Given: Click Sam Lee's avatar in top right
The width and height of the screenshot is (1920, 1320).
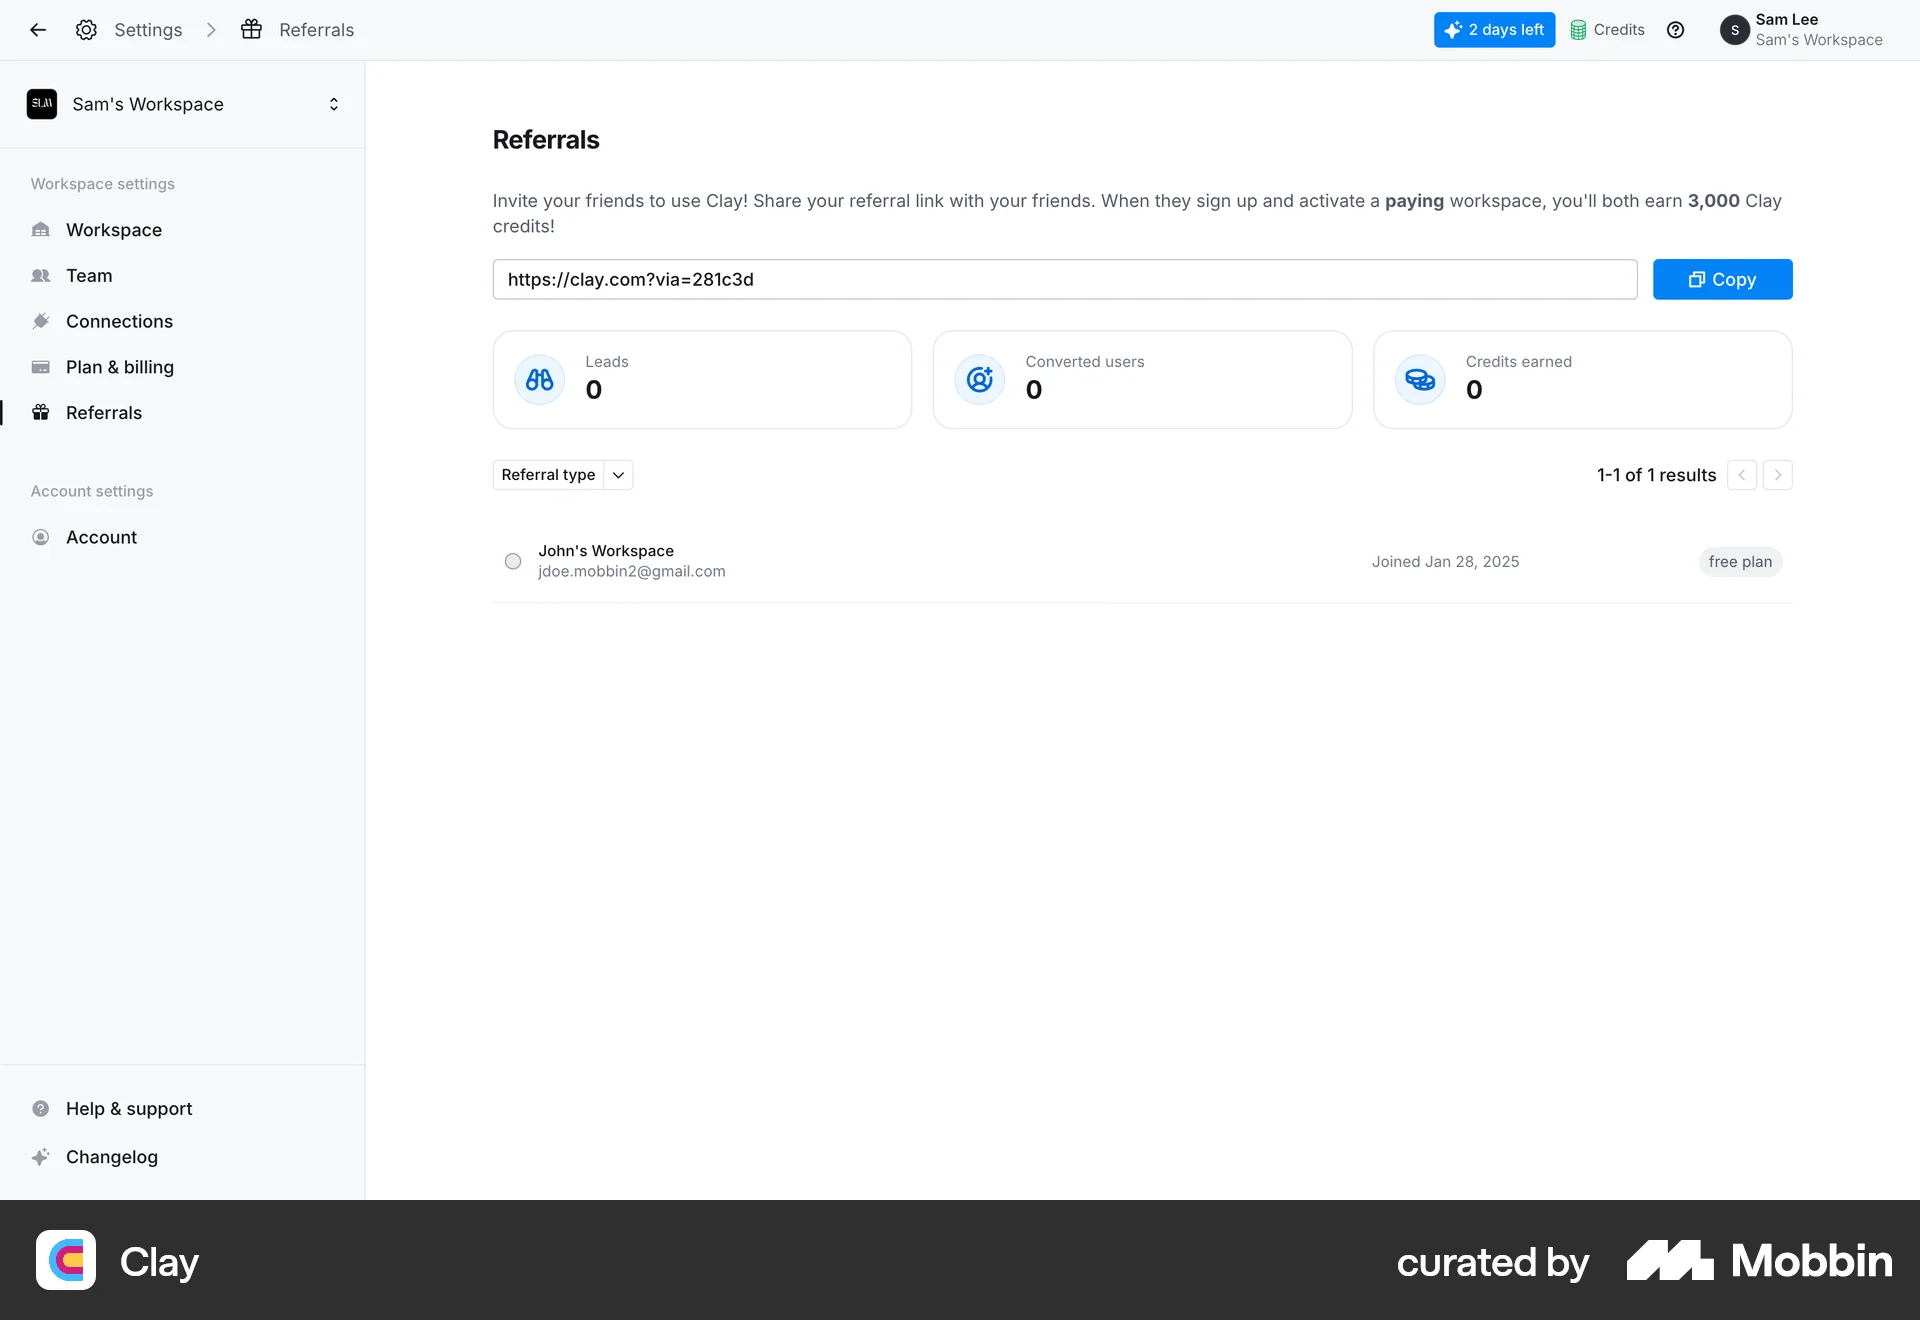Looking at the screenshot, I should coord(1735,30).
